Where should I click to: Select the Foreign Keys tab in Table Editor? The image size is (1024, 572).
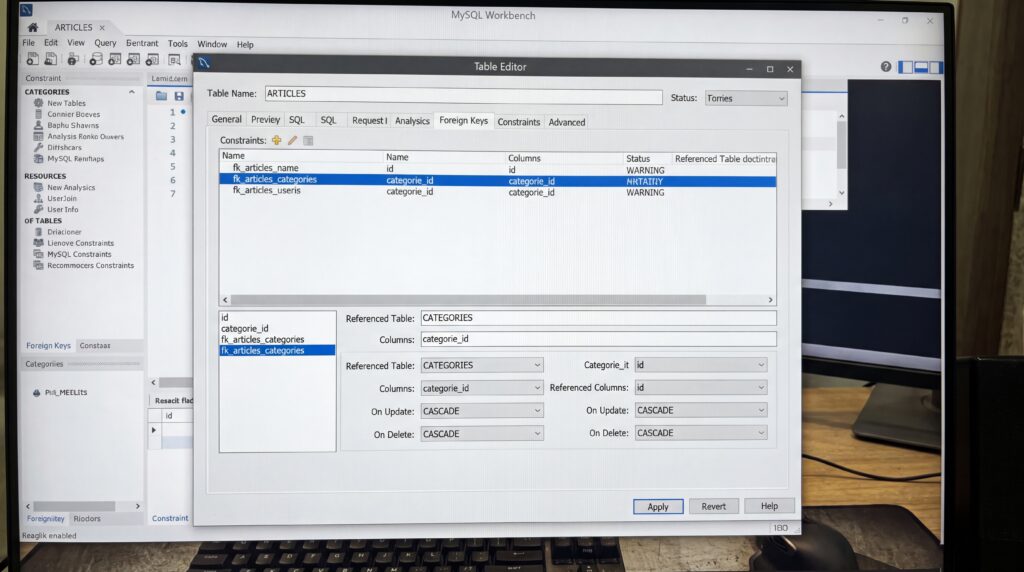[x=463, y=120]
